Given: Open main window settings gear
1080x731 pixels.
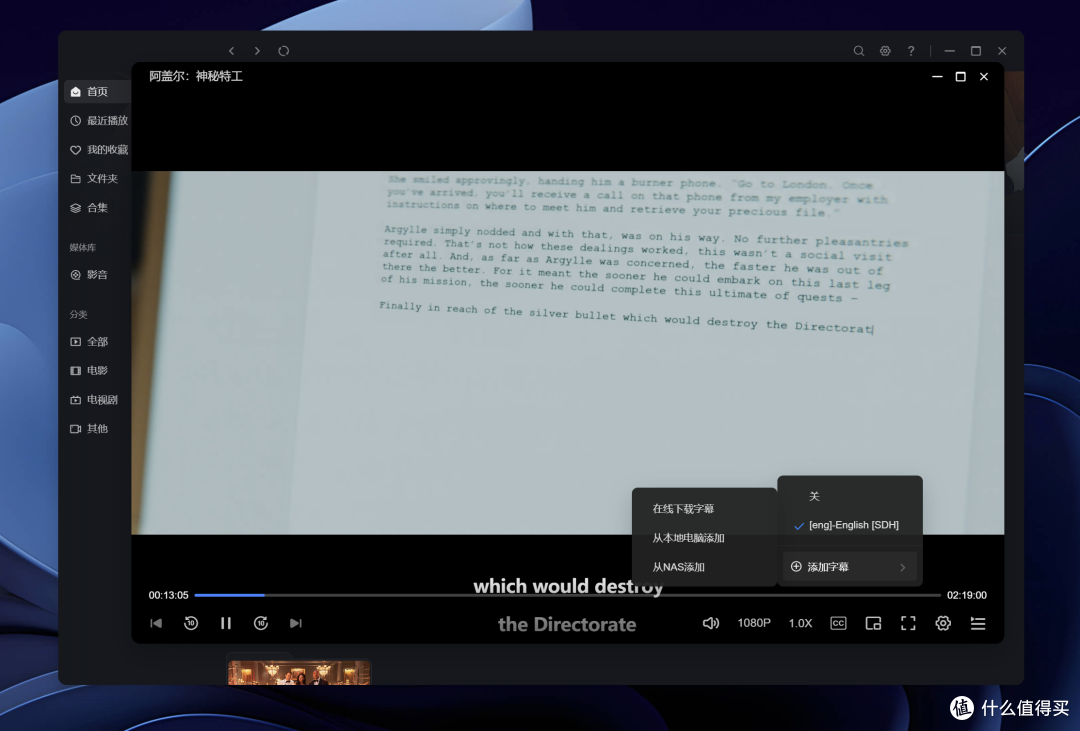Looking at the screenshot, I should tap(885, 51).
